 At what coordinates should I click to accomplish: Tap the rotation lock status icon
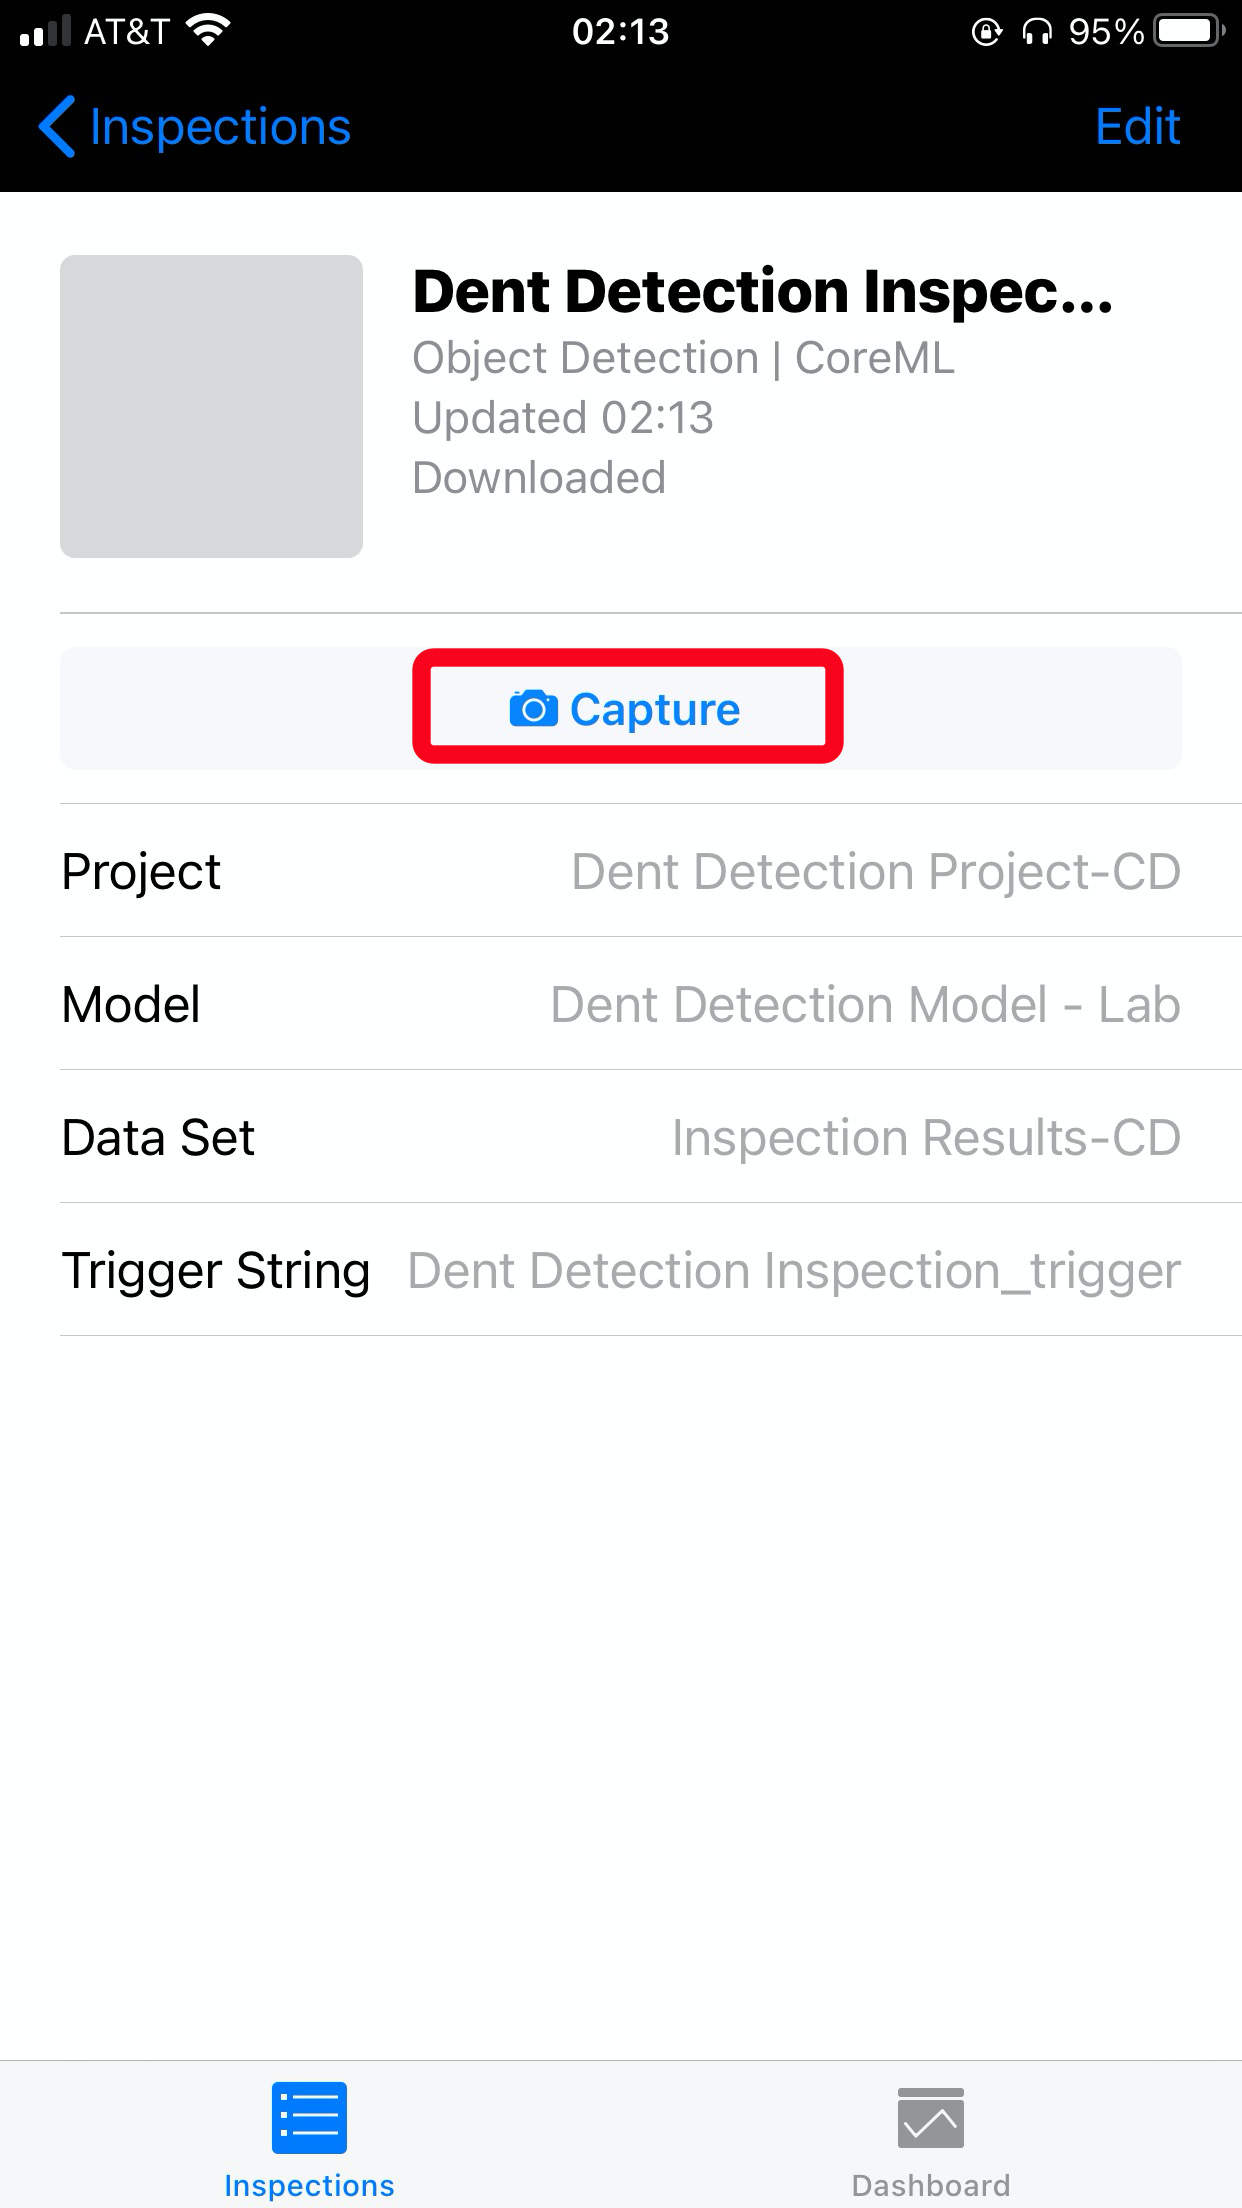click(987, 32)
